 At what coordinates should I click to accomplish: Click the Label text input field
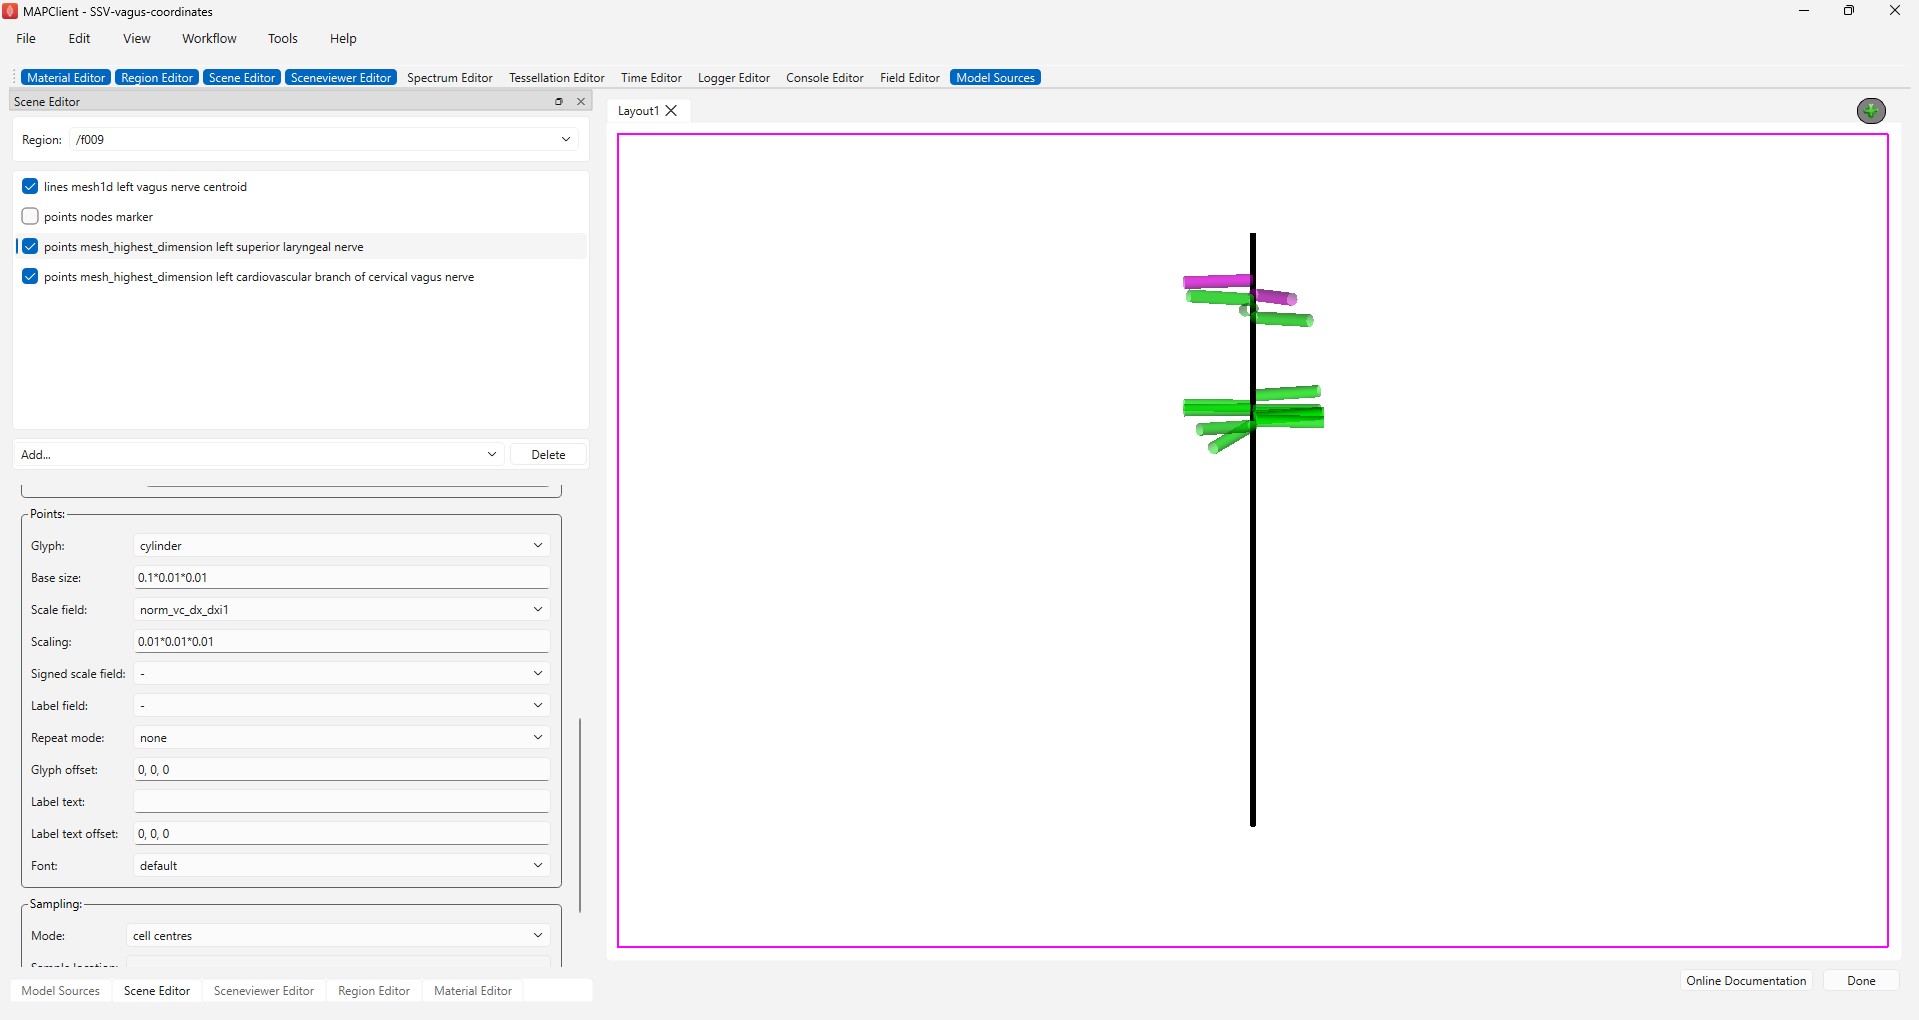pos(341,802)
